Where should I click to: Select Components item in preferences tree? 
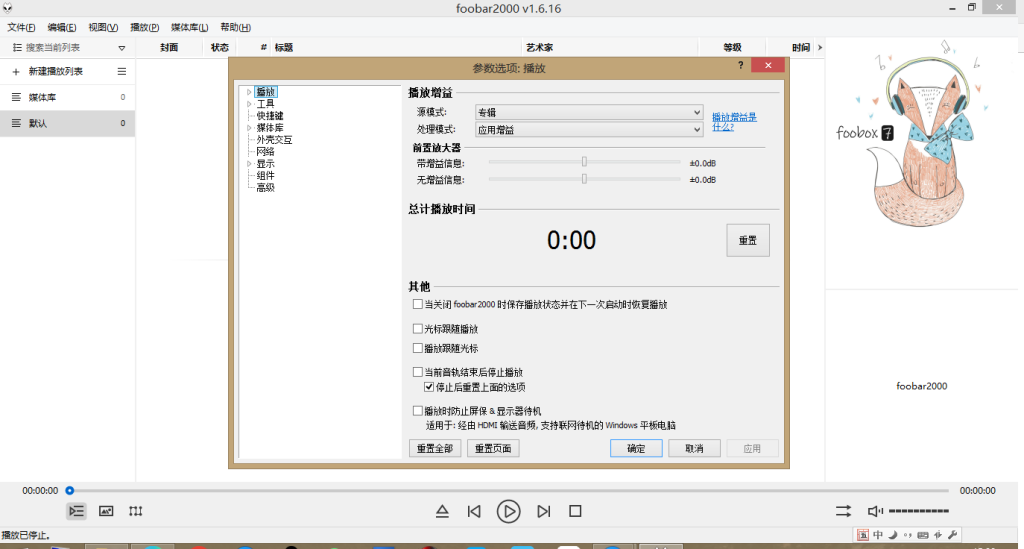[x=265, y=176]
